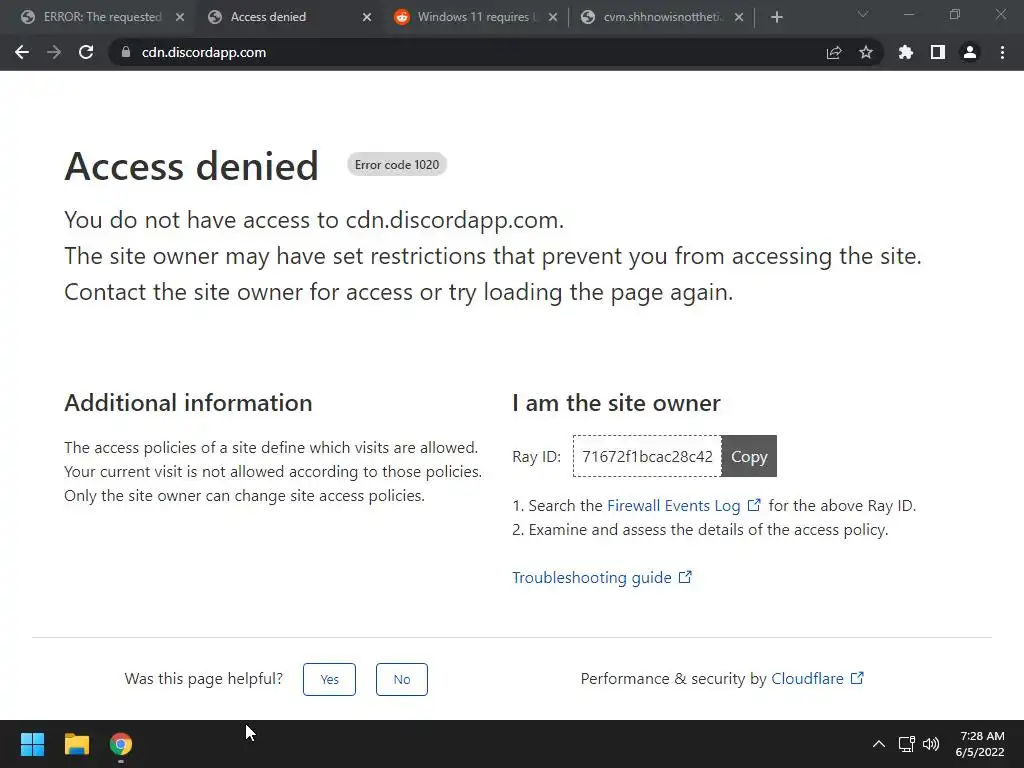Open the Troubleshooting guide link

[592, 577]
